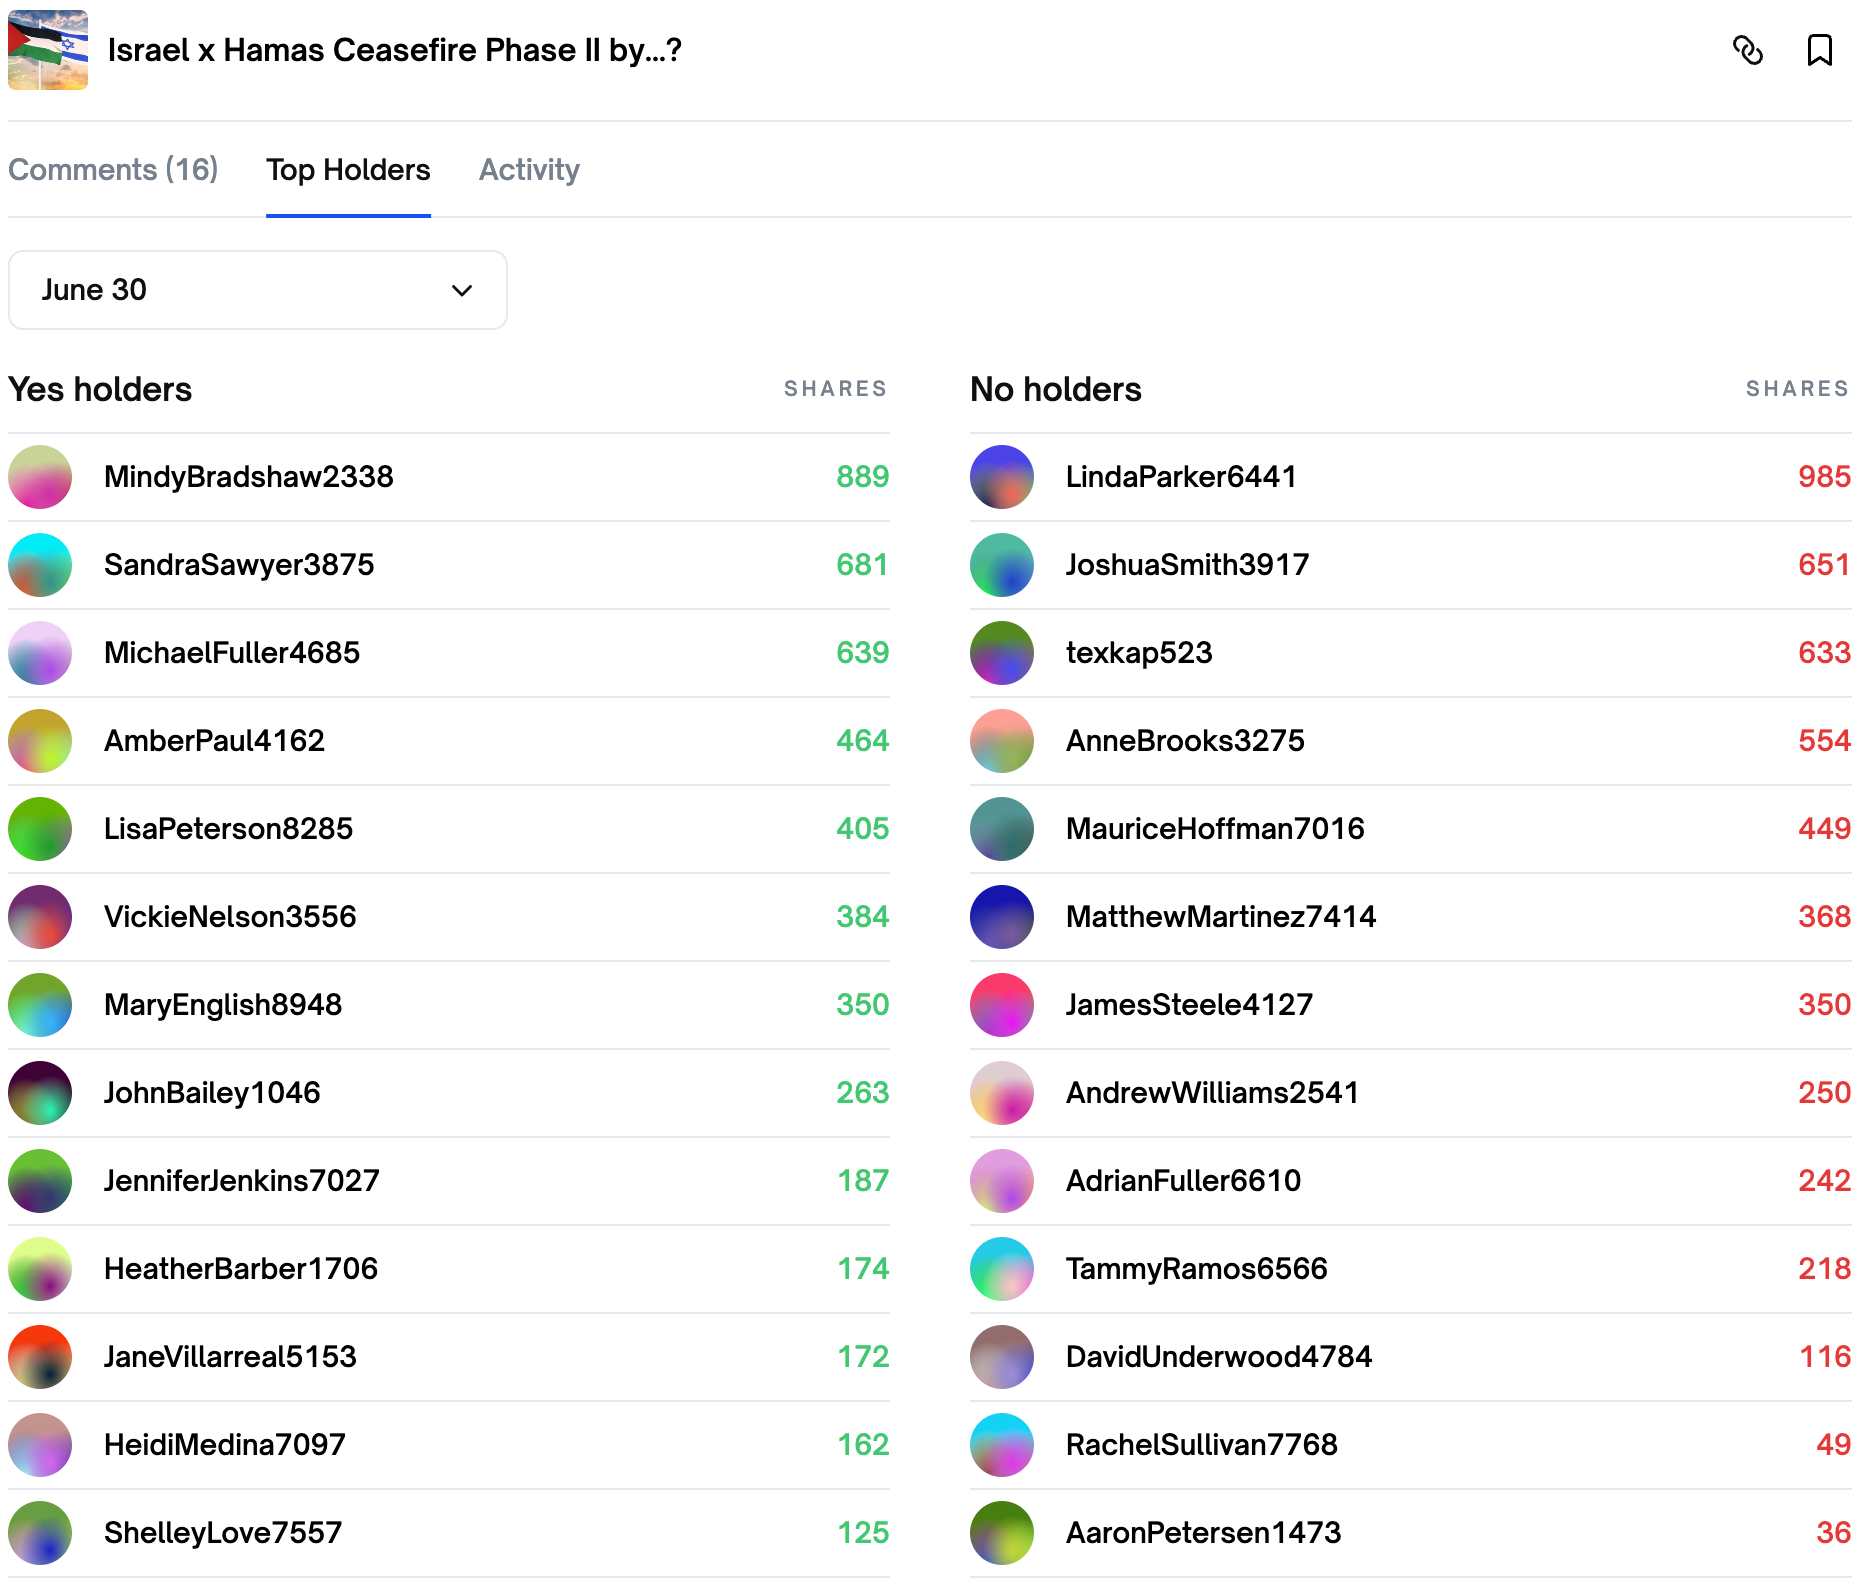
Task: Select the Top Holders tab
Action: [348, 170]
